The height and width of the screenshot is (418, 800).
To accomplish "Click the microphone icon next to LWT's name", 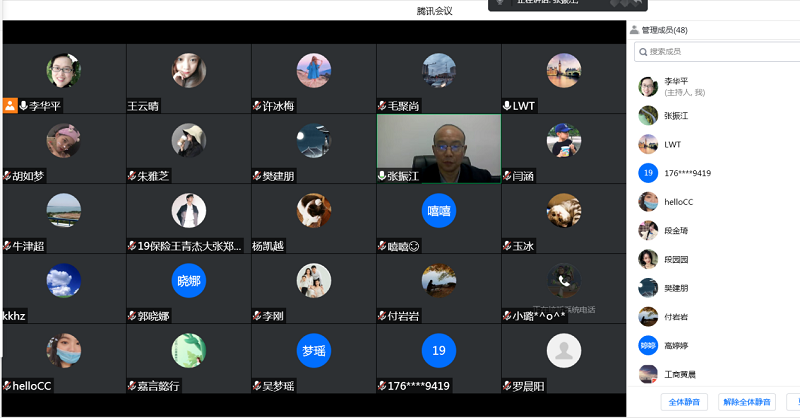I will (x=507, y=105).
